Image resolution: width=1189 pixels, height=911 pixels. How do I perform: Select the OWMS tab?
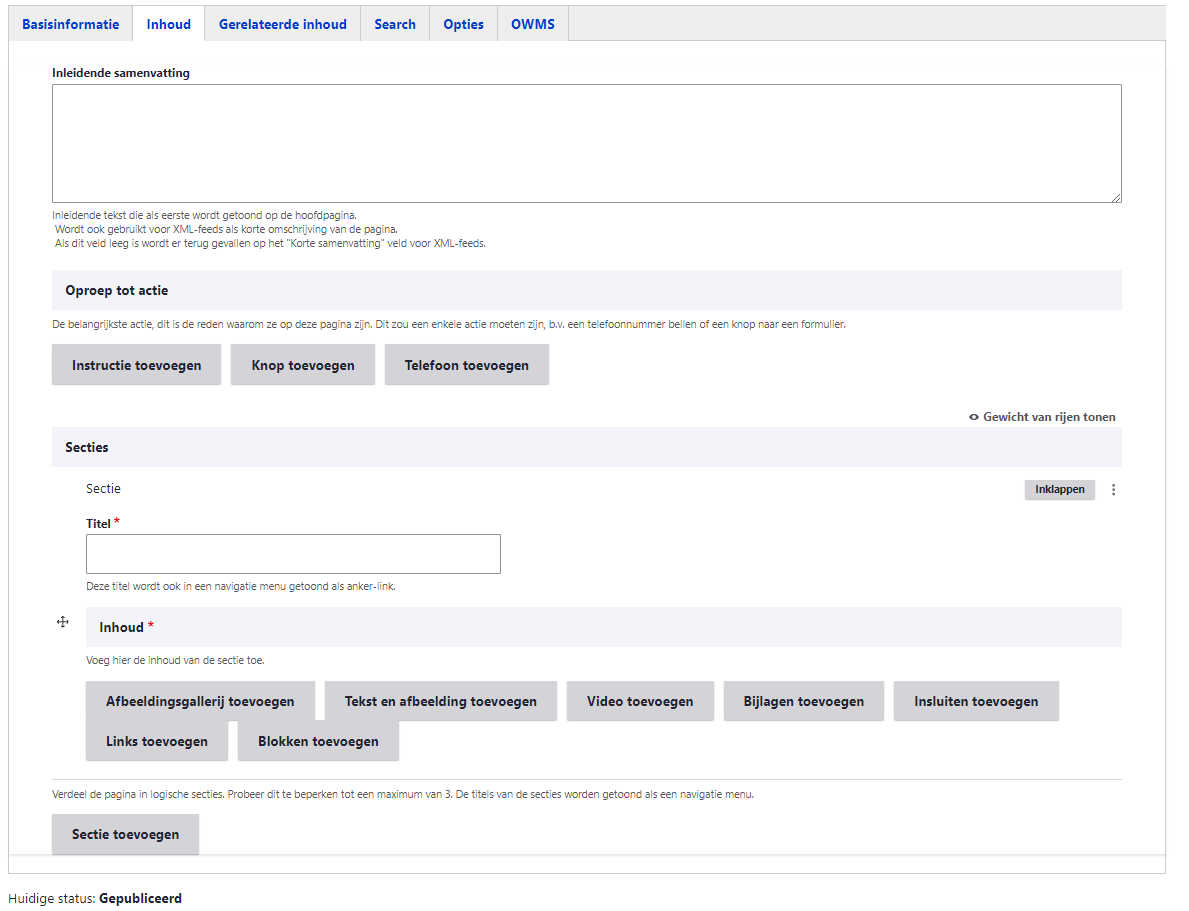[x=532, y=24]
